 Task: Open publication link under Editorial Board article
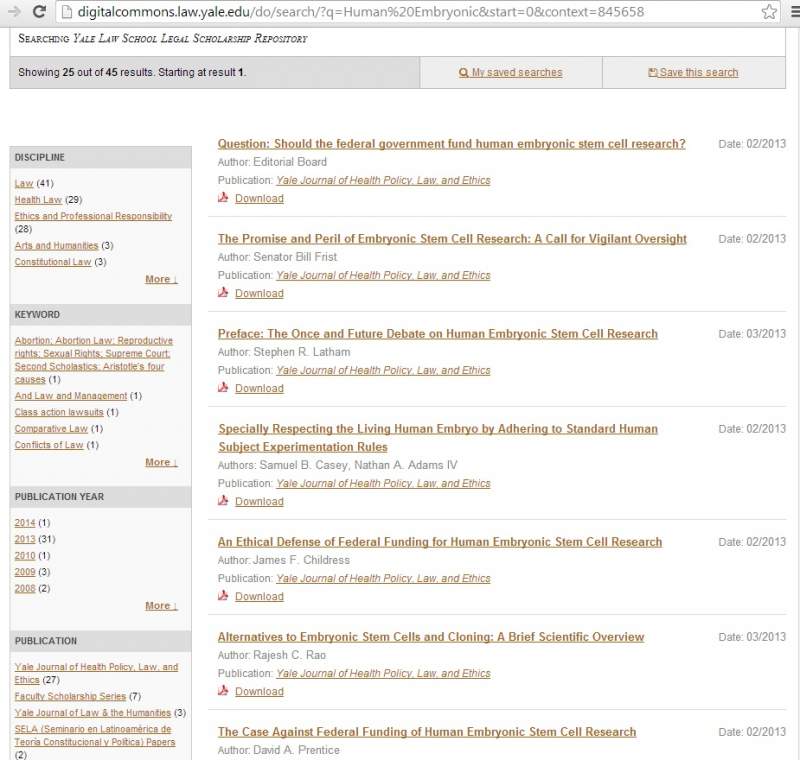[383, 180]
